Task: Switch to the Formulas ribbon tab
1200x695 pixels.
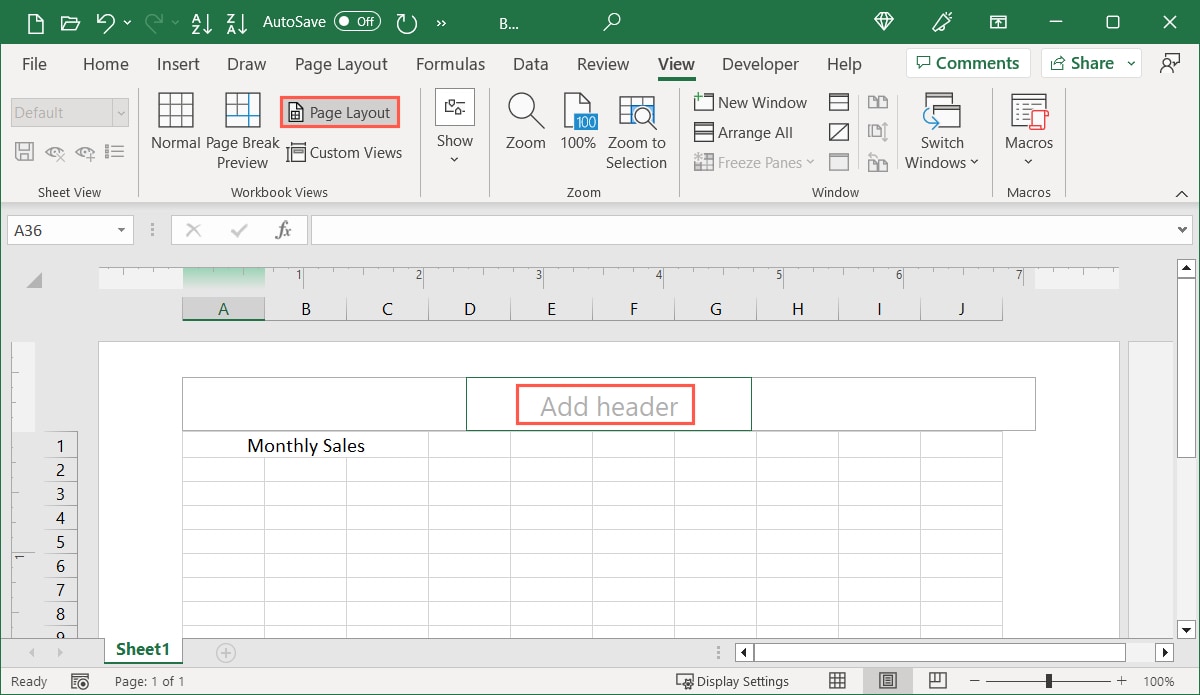Action: [x=450, y=64]
